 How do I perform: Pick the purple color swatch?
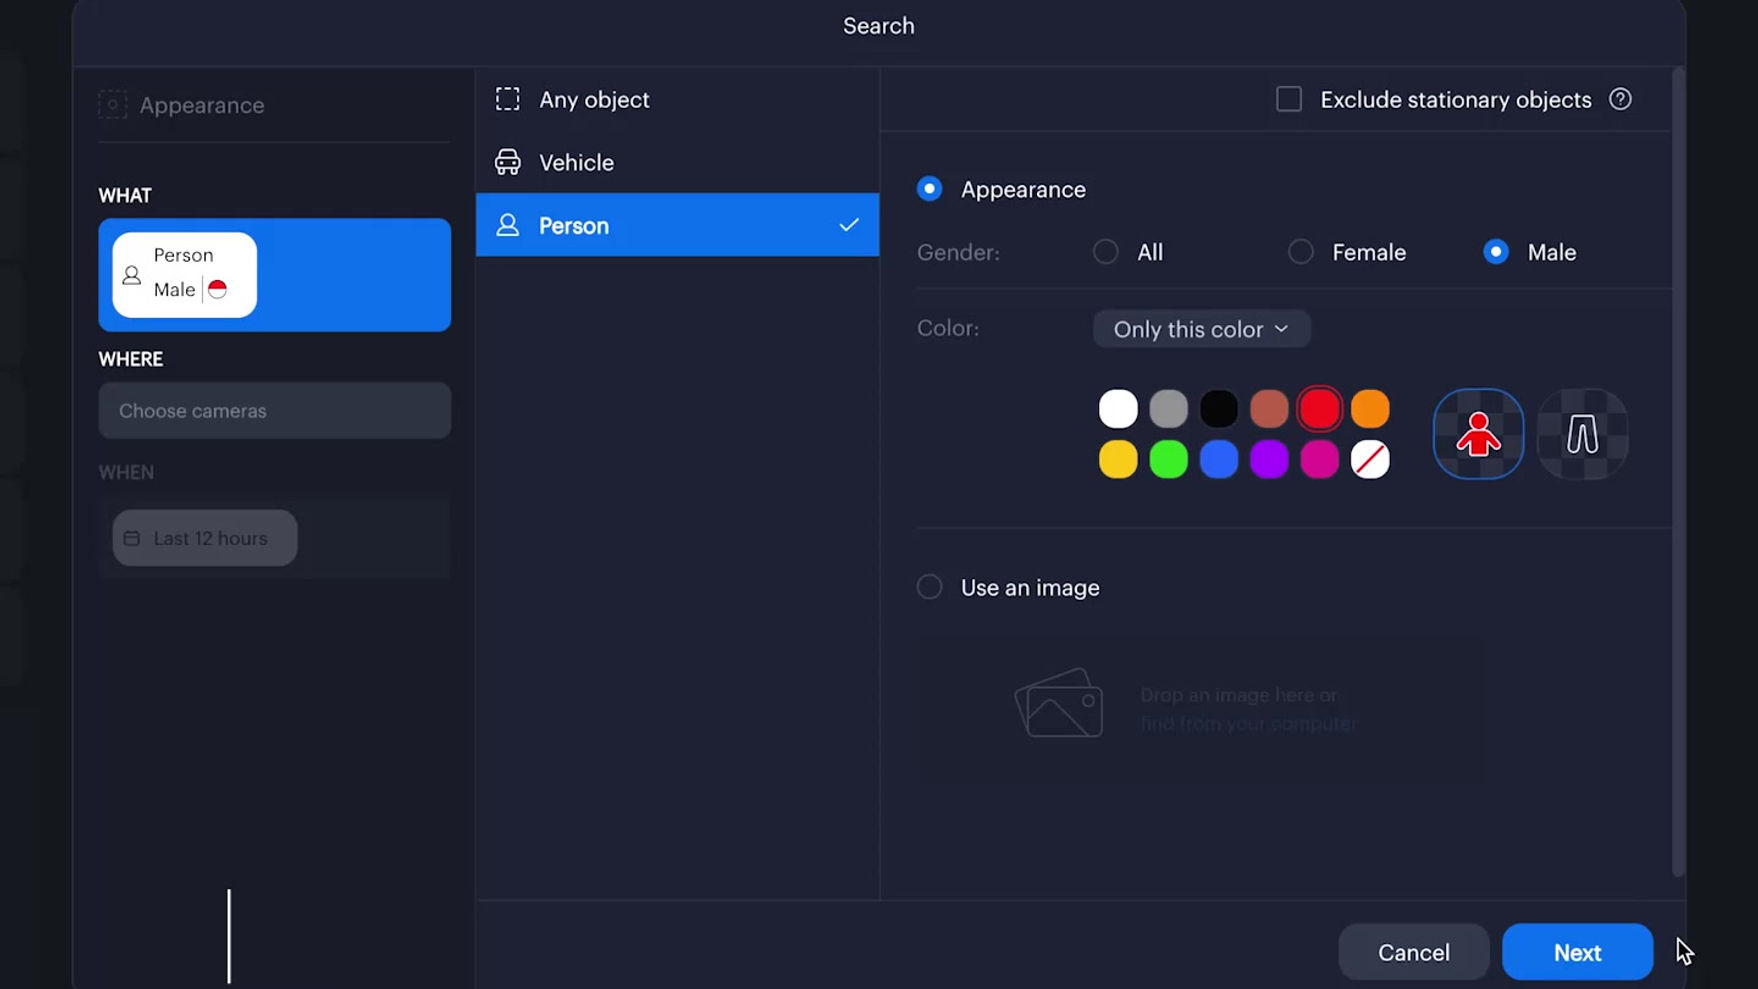point(1269,460)
